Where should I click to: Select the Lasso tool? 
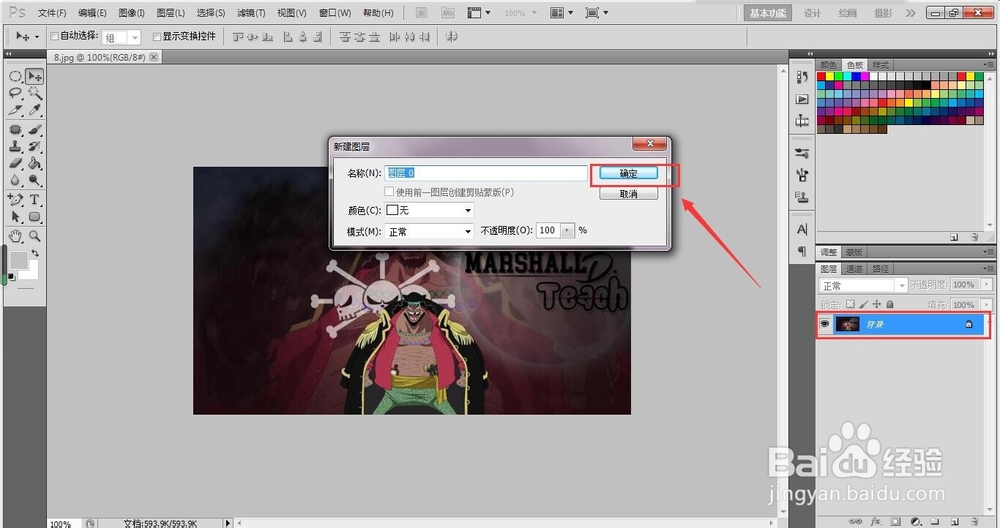(15, 93)
